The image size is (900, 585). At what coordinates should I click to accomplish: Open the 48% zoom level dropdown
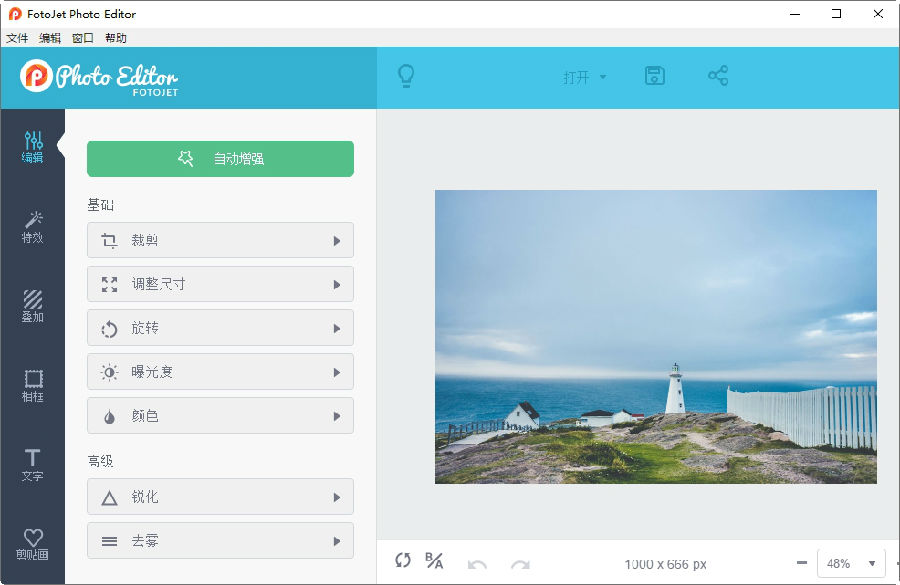click(x=851, y=563)
